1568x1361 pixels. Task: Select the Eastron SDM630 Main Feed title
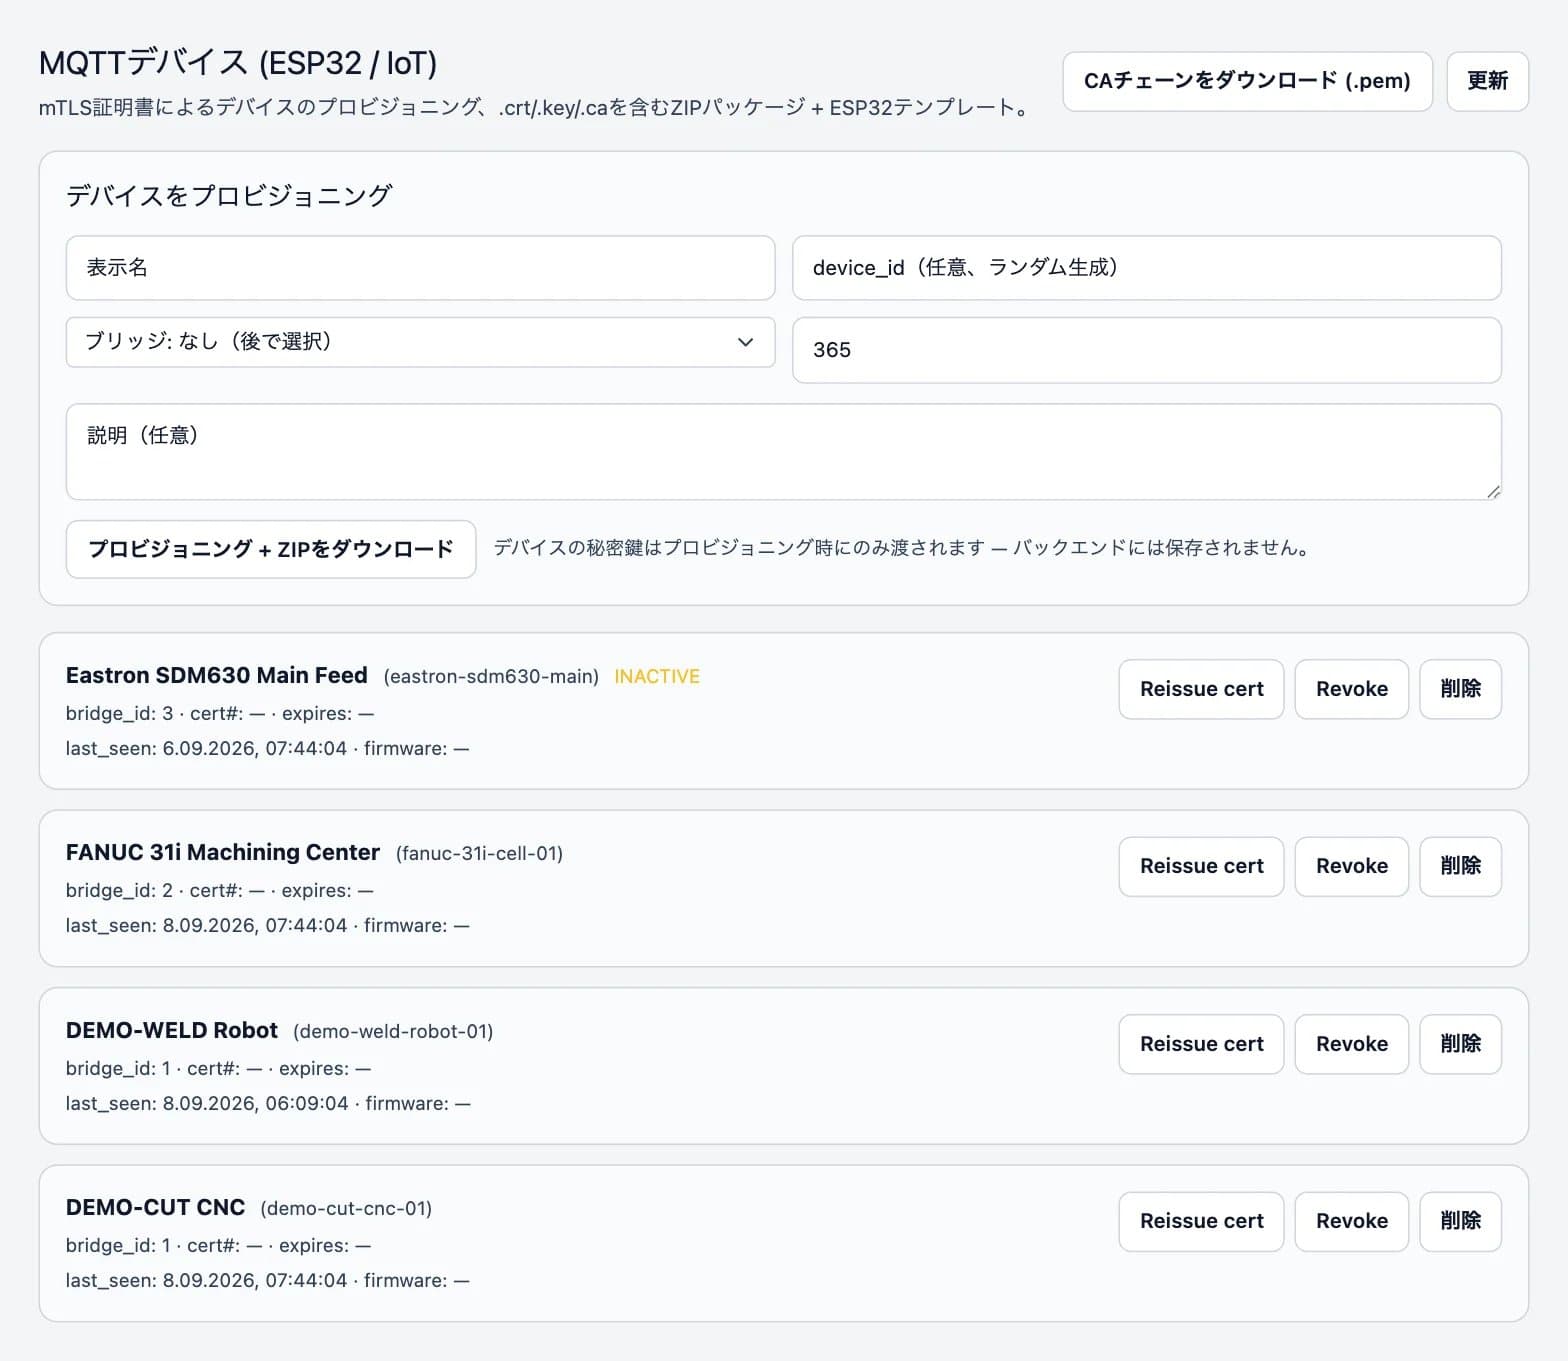[217, 675]
